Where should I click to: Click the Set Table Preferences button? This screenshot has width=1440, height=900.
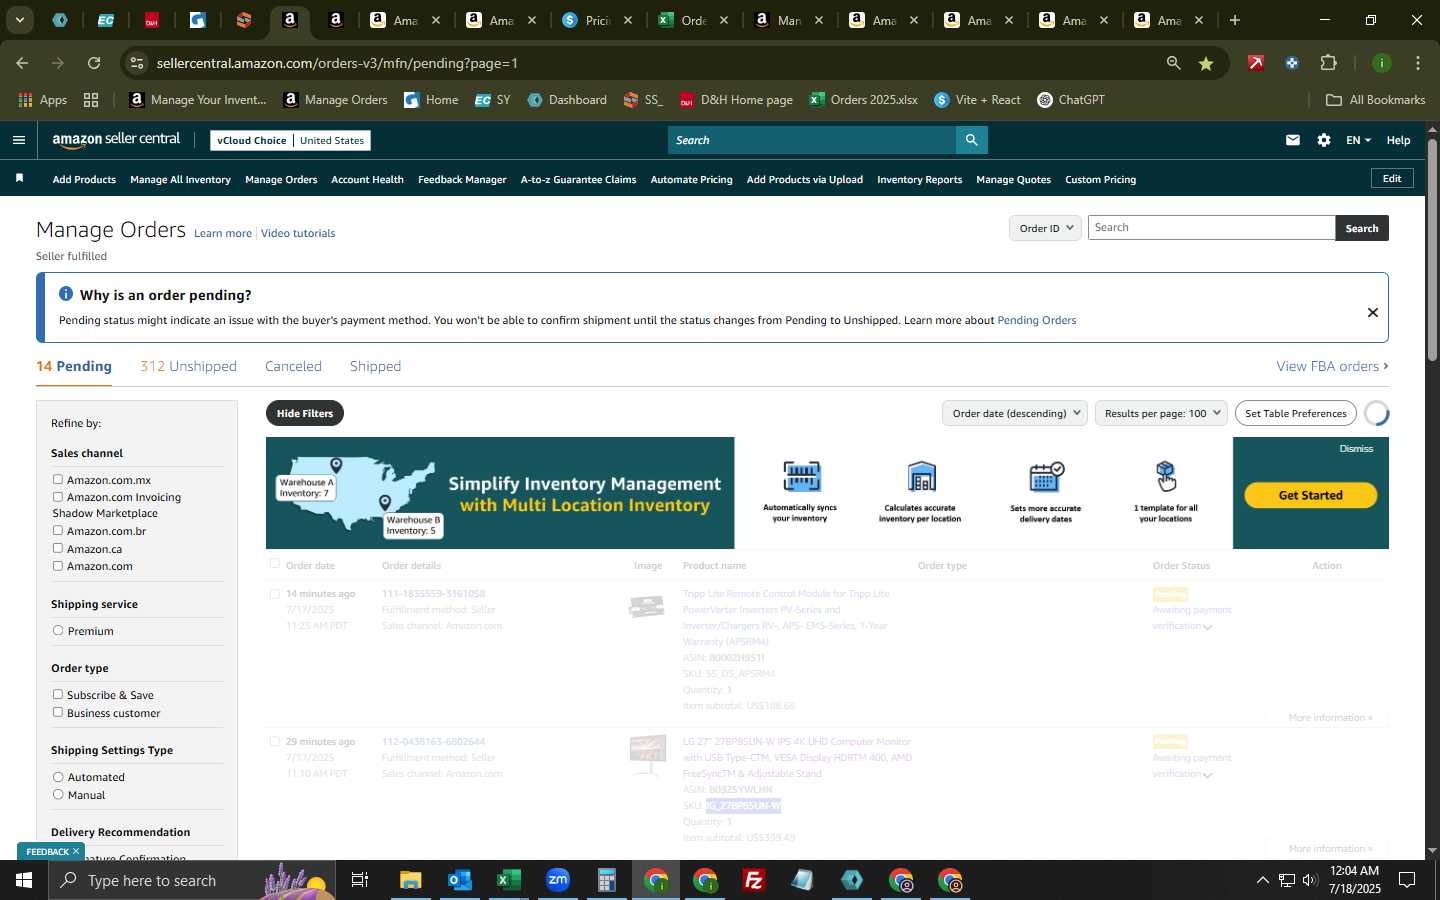coord(1296,413)
